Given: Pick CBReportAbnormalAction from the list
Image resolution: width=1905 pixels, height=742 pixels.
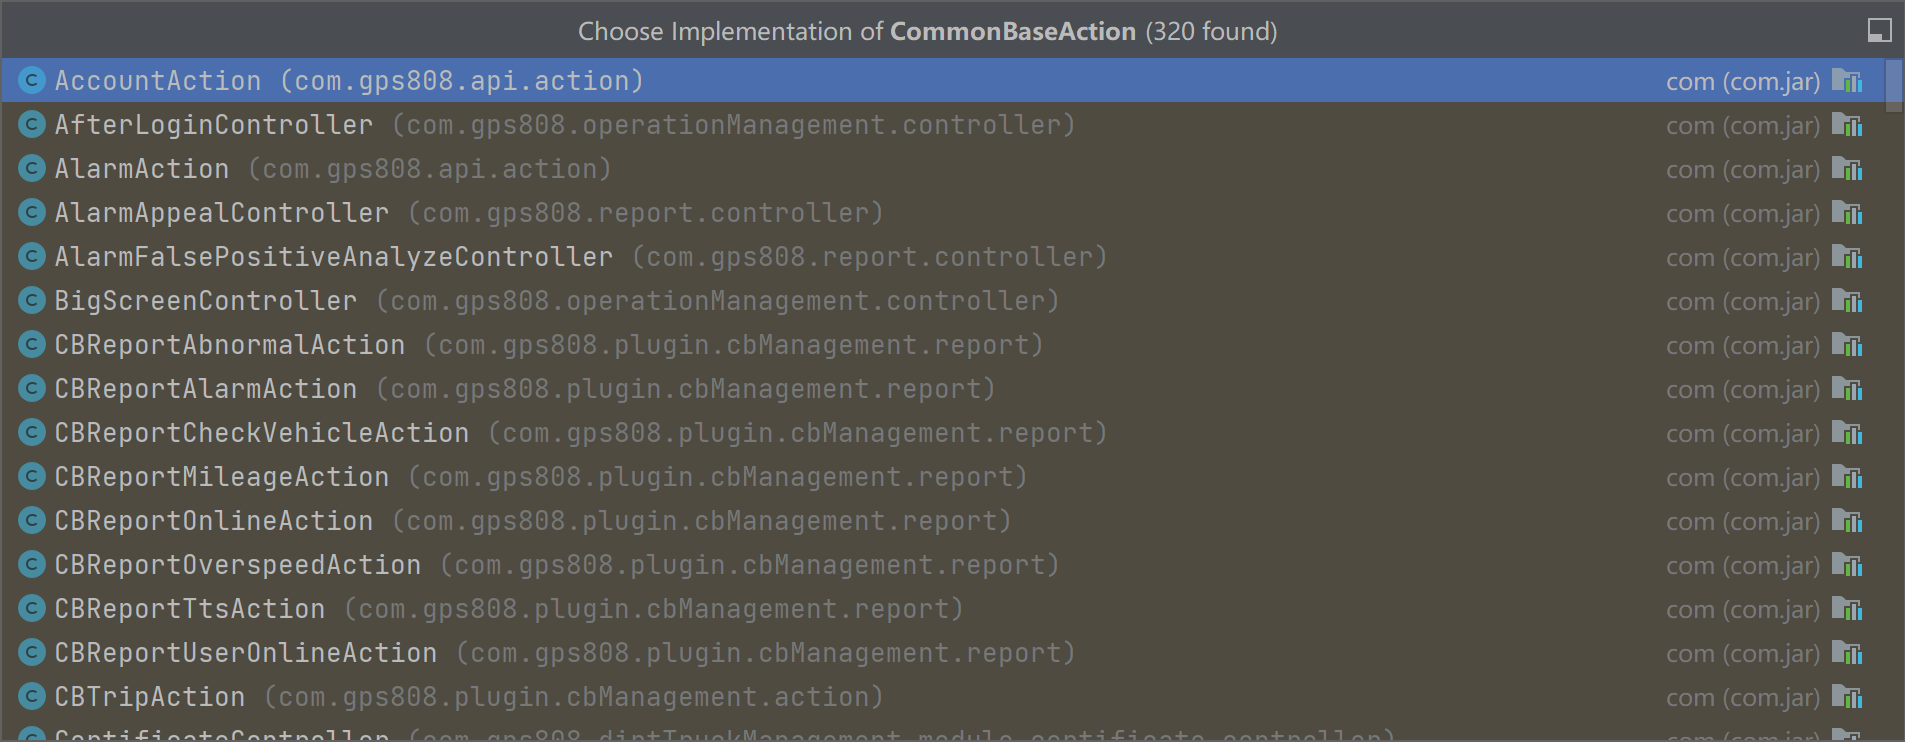Looking at the screenshot, I should pos(229,345).
